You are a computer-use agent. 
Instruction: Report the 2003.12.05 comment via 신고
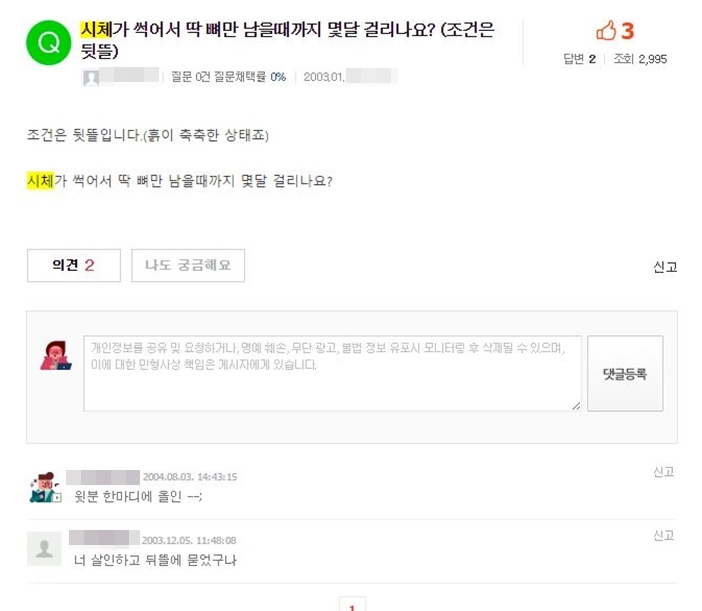point(663,535)
